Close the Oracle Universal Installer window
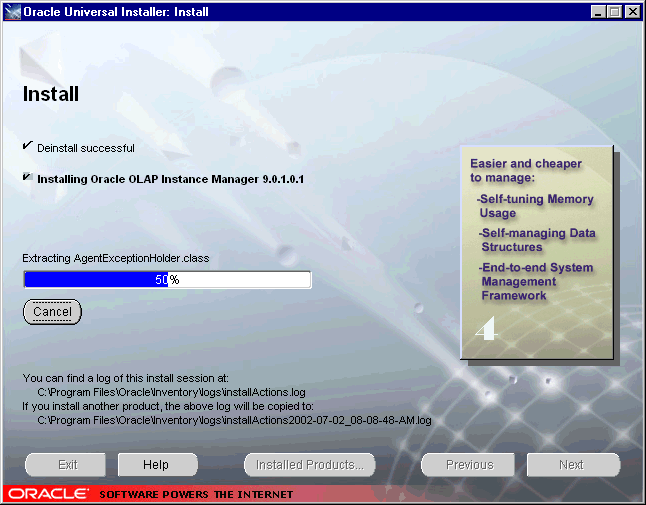This screenshot has height=505, width=646. [632, 12]
